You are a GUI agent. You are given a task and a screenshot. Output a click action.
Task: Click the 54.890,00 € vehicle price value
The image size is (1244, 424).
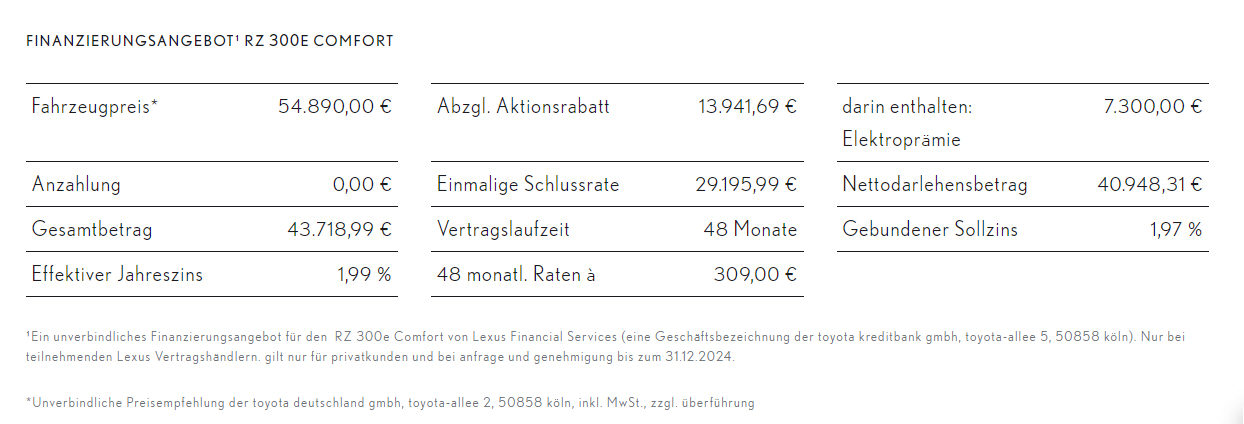click(x=335, y=106)
